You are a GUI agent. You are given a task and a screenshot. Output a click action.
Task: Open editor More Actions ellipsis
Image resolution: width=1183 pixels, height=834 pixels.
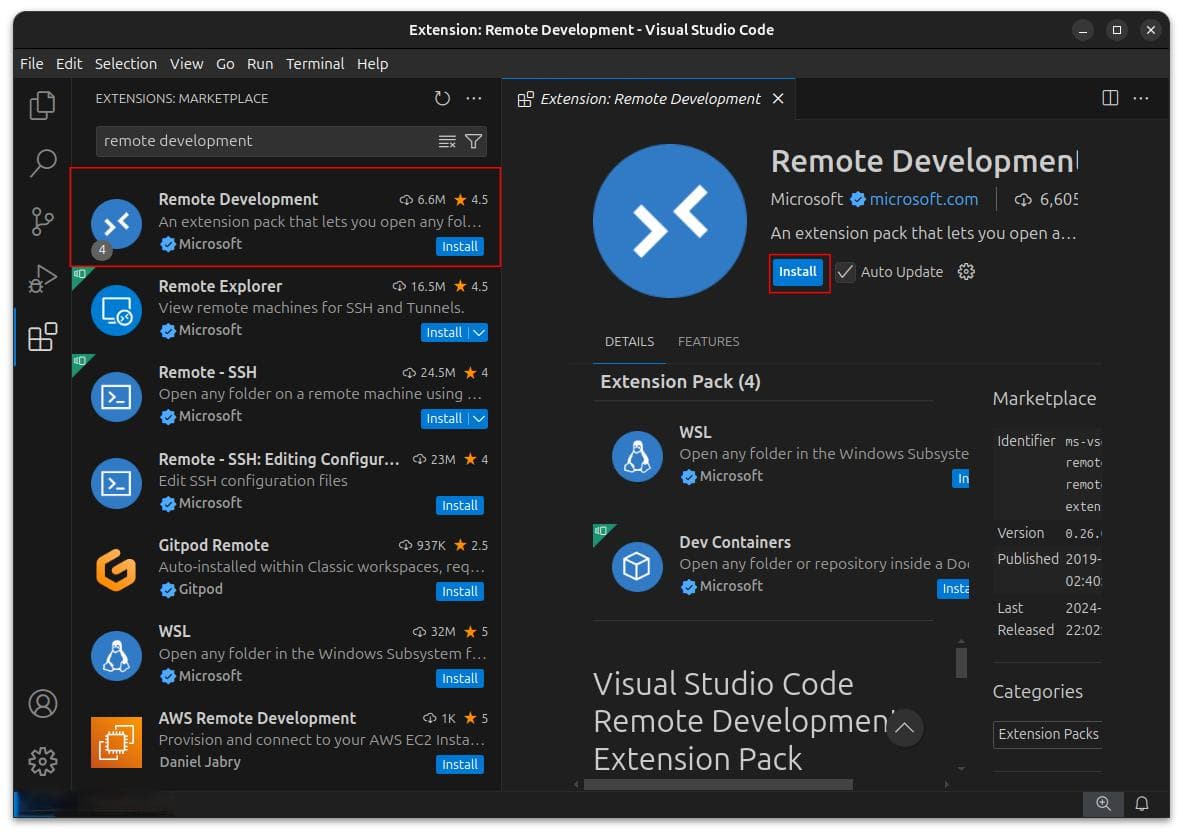tap(1141, 98)
